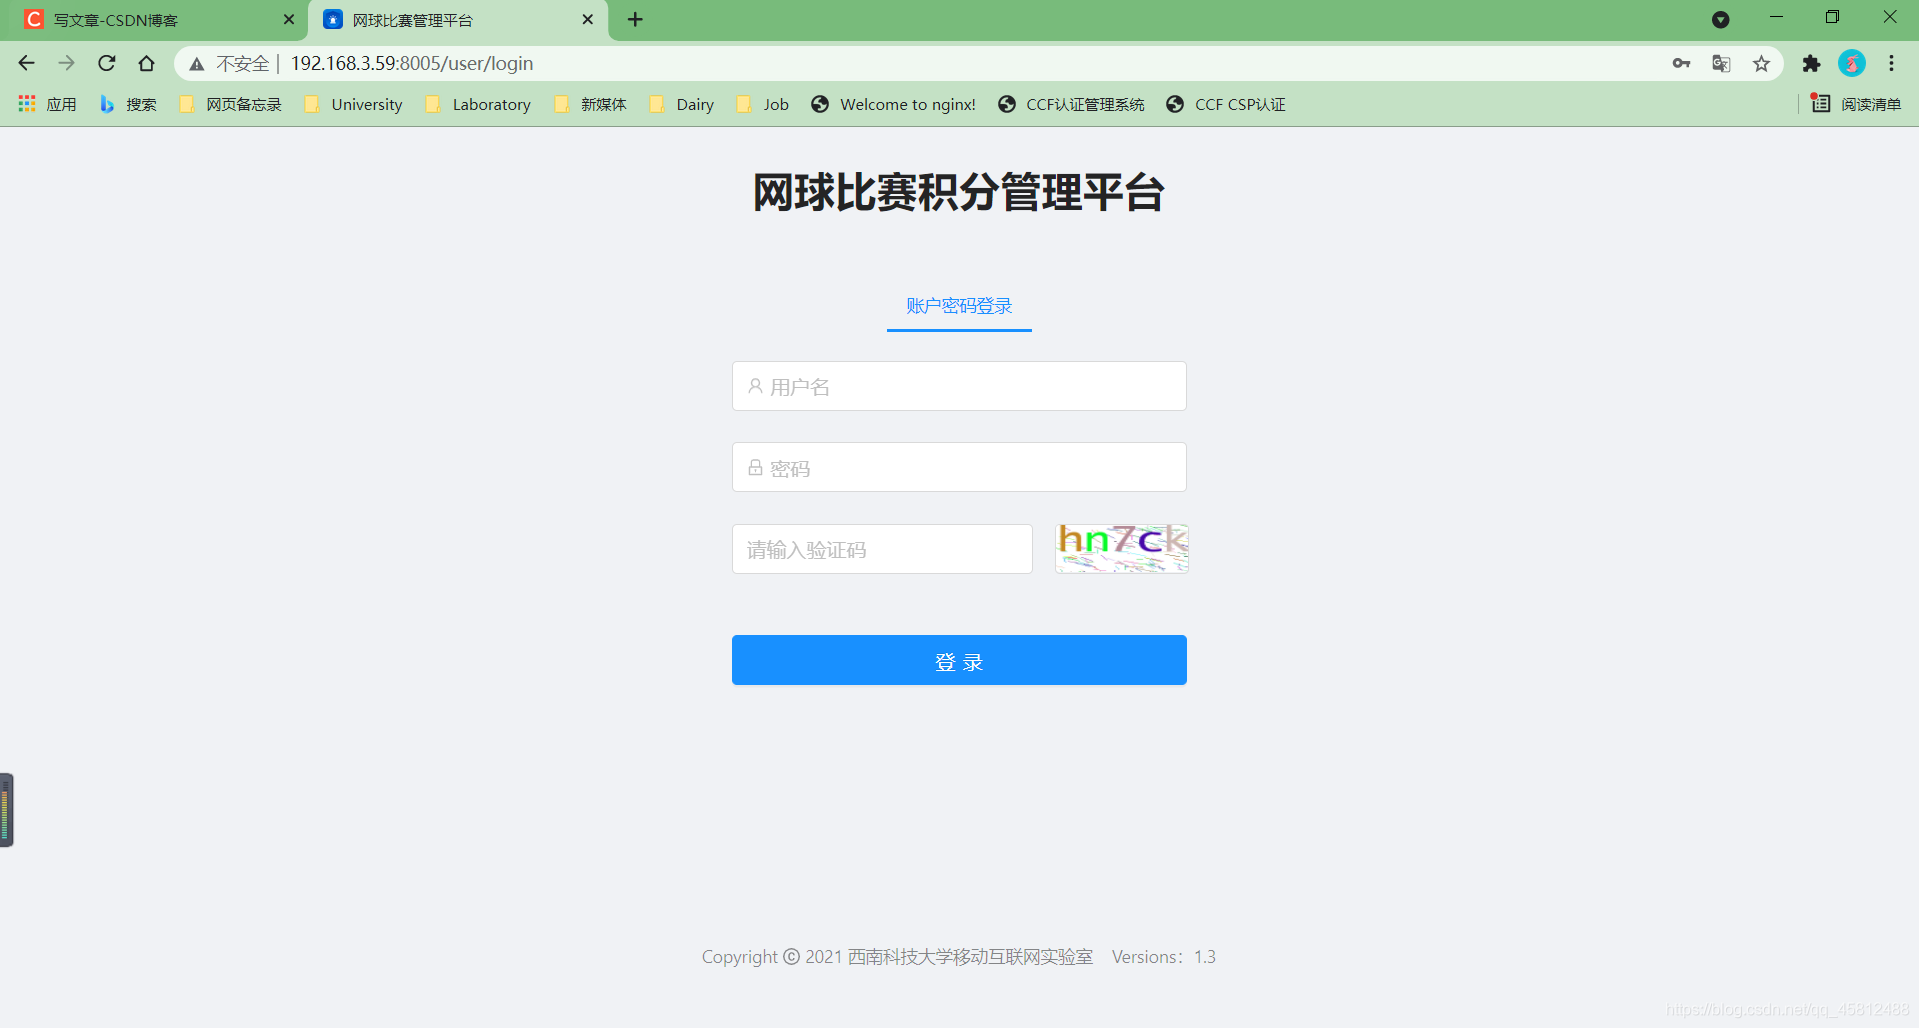Open the Chrome three-dot menu

[x=1891, y=63]
